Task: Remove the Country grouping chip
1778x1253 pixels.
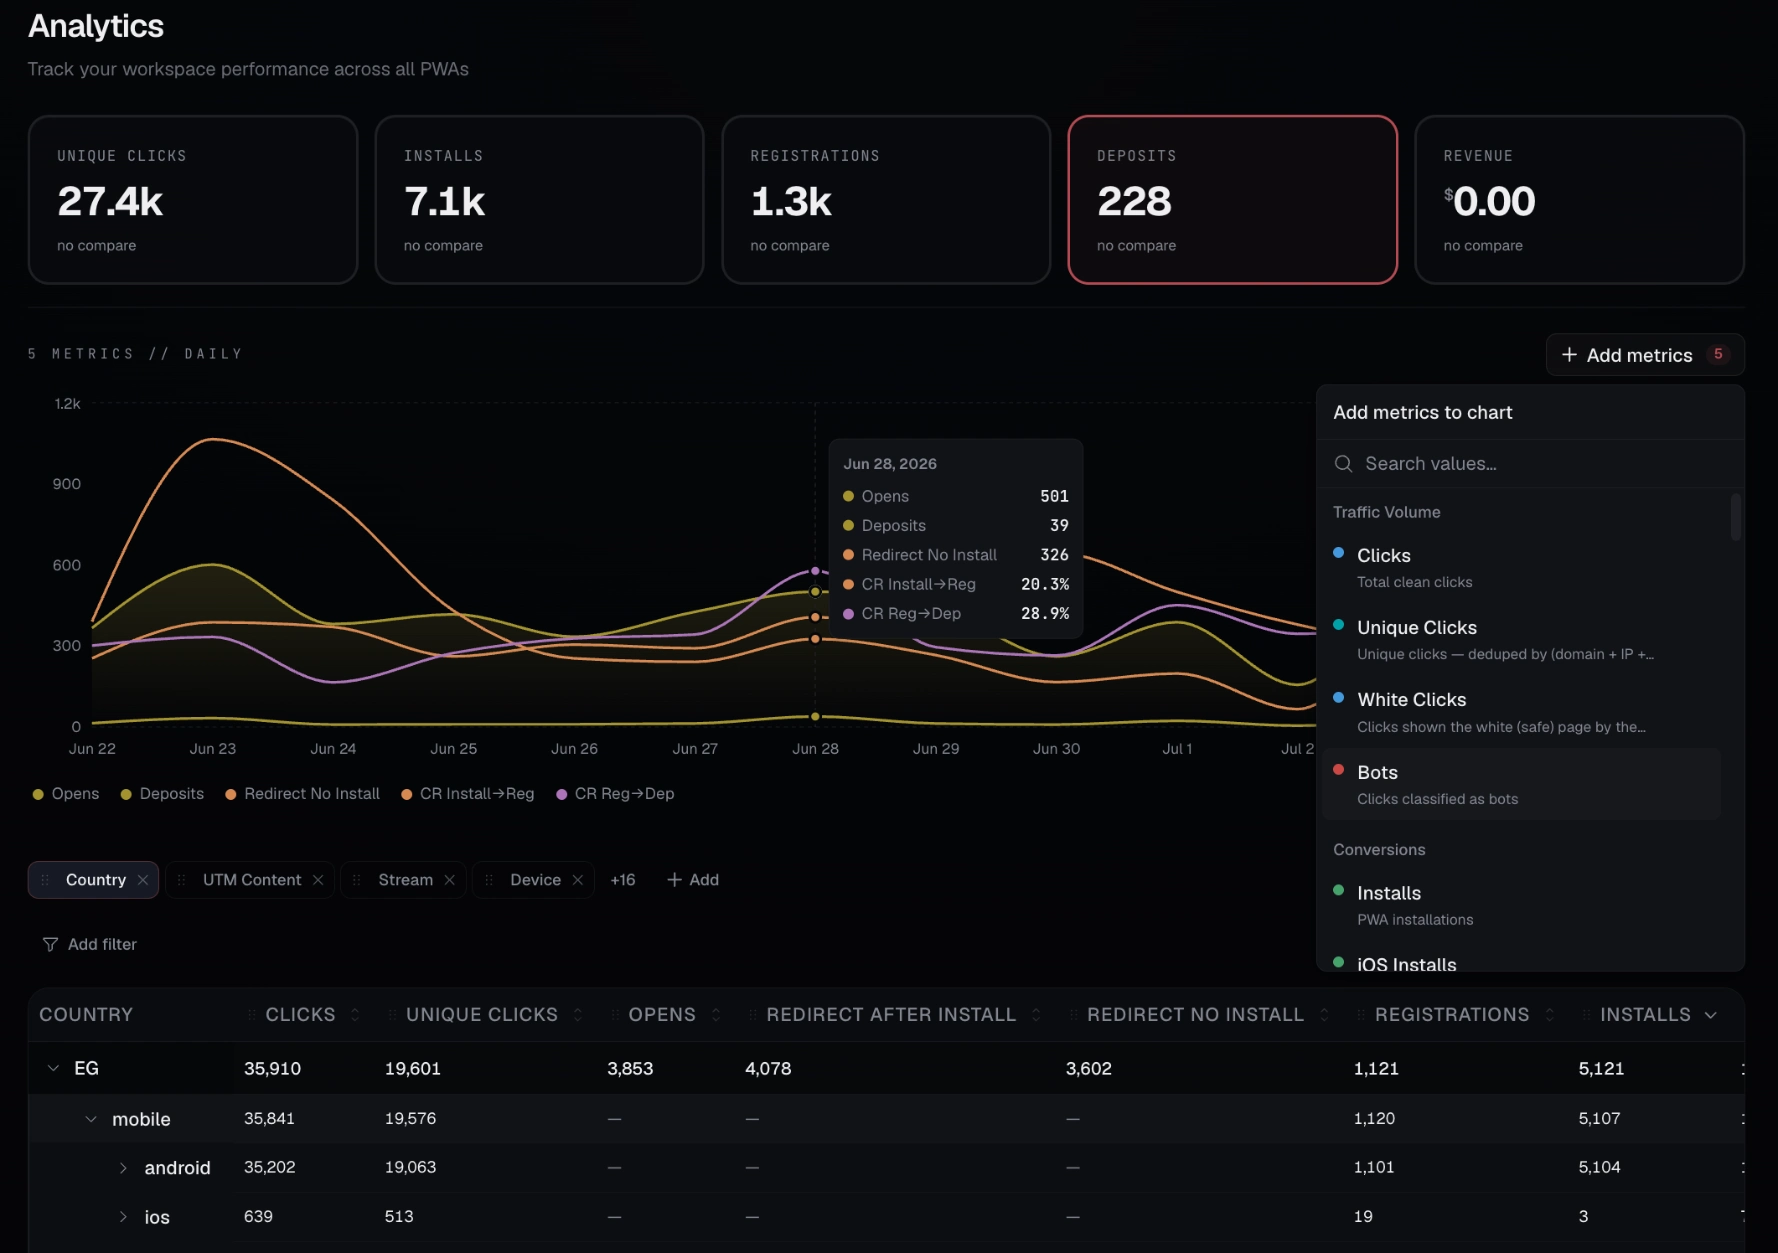Action: coord(143,880)
